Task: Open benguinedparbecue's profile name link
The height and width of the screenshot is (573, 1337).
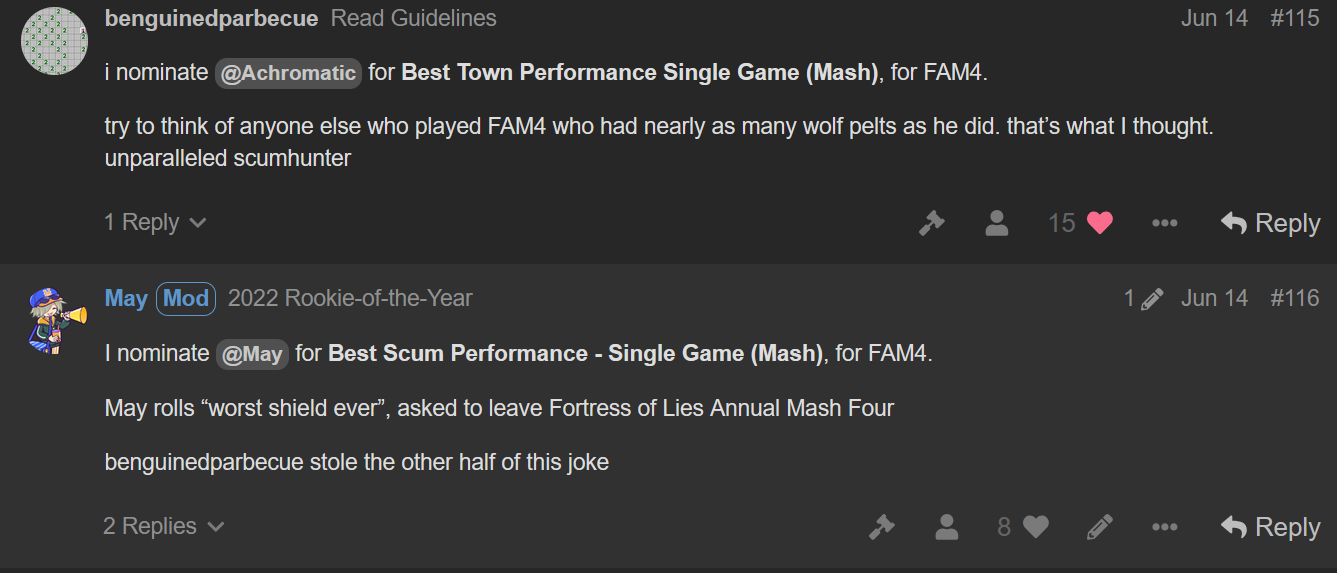Action: tap(211, 18)
